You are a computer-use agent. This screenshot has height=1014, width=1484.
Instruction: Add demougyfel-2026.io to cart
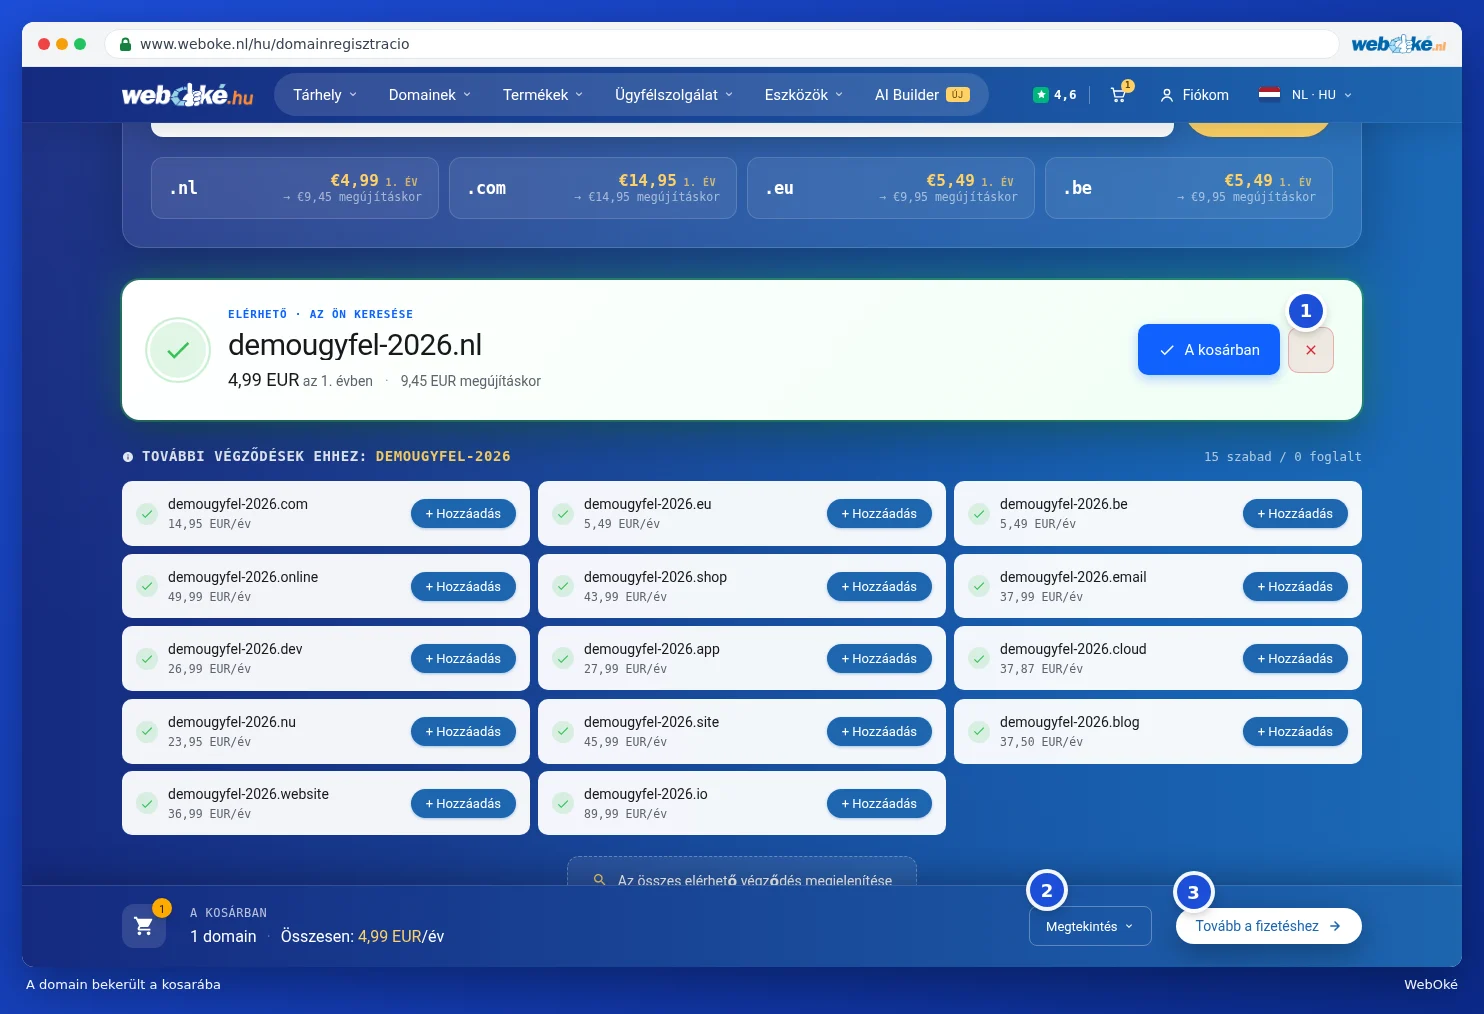(x=879, y=804)
